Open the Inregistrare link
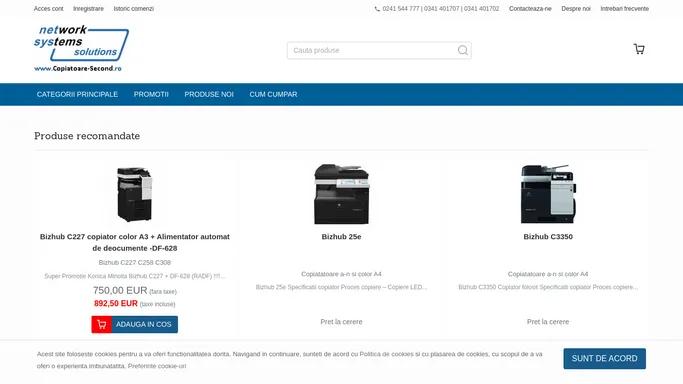Viewport: 683px width, 384px height. (88, 9)
